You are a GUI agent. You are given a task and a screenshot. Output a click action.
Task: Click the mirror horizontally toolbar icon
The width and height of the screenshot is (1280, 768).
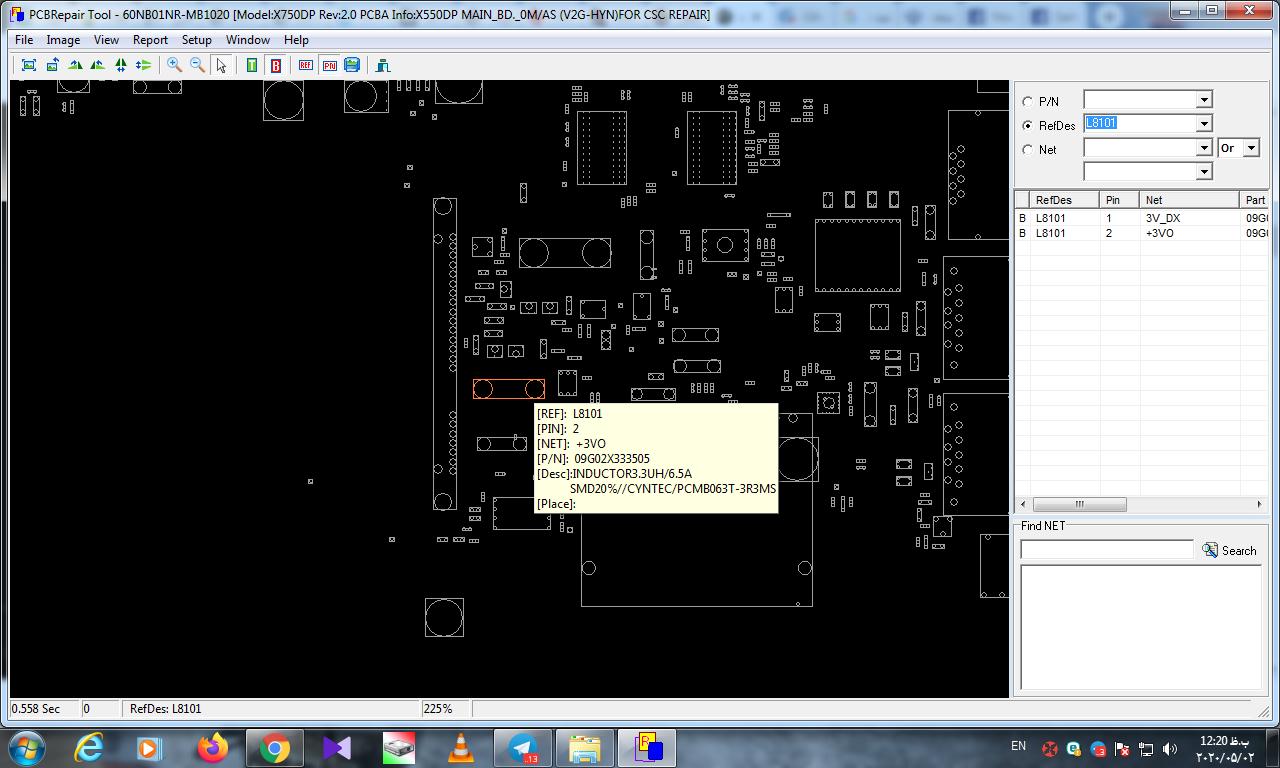[121, 65]
